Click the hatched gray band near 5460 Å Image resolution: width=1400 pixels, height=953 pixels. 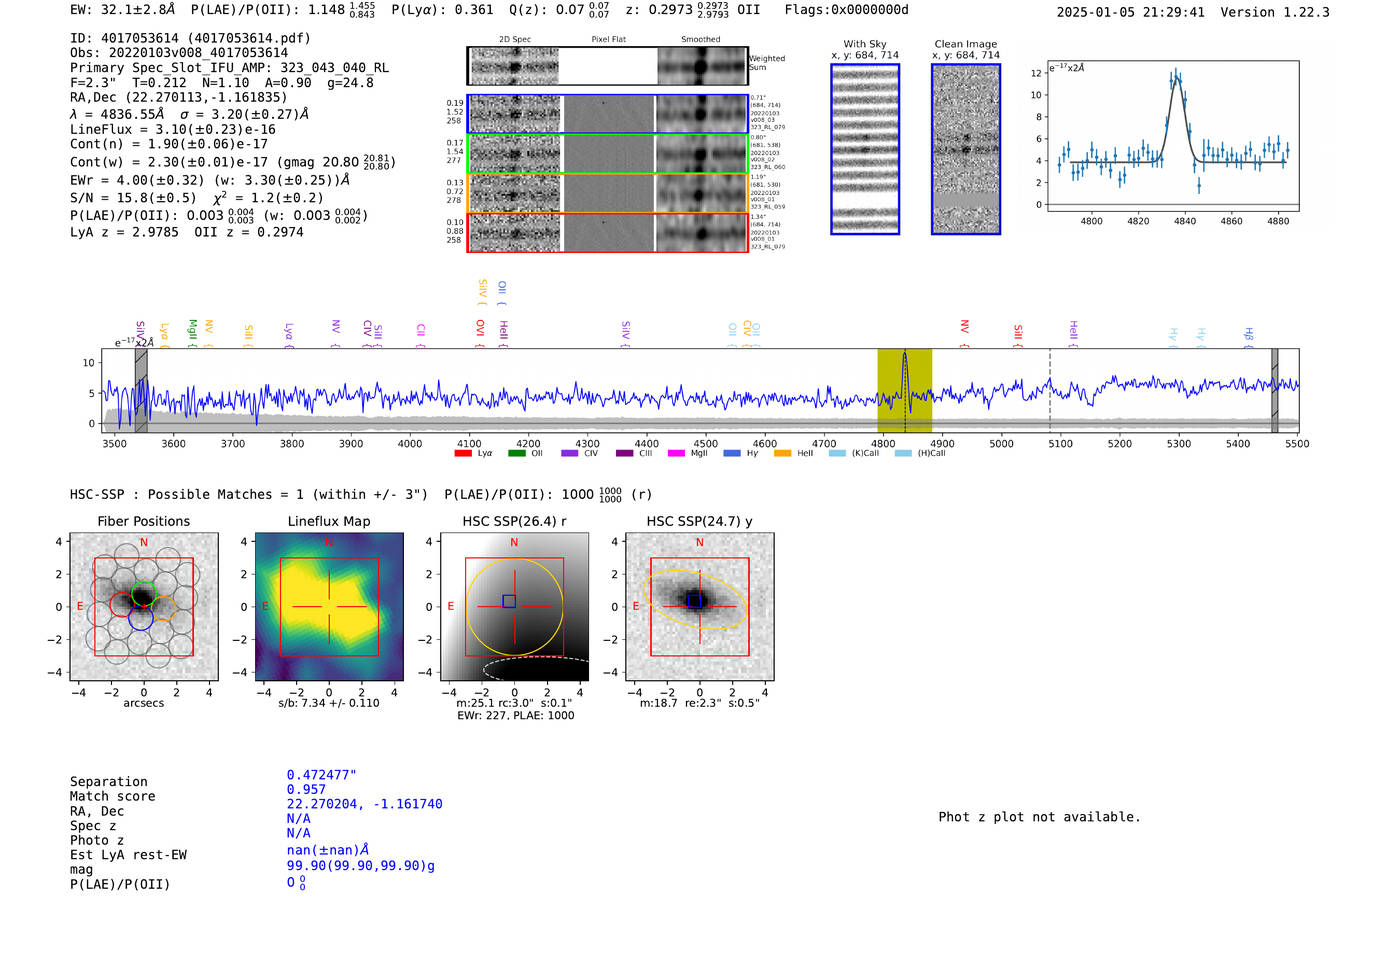click(1274, 391)
